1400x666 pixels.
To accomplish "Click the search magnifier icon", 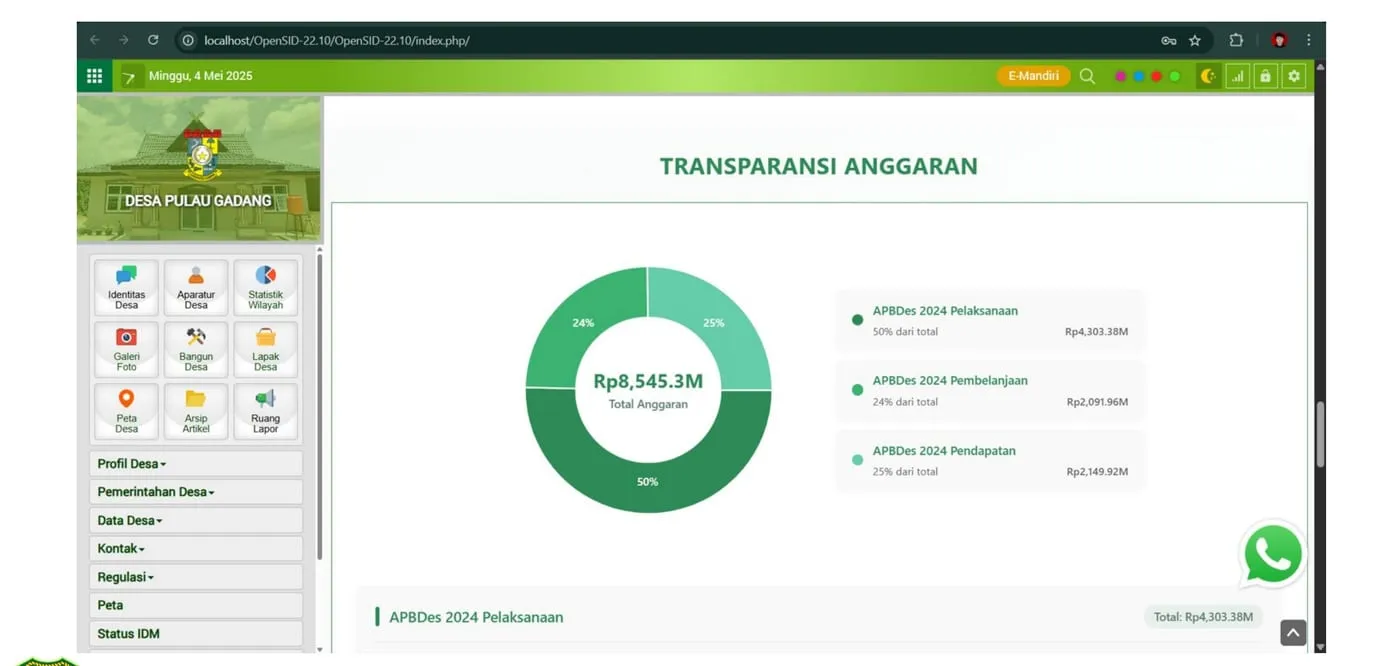I will tap(1087, 76).
